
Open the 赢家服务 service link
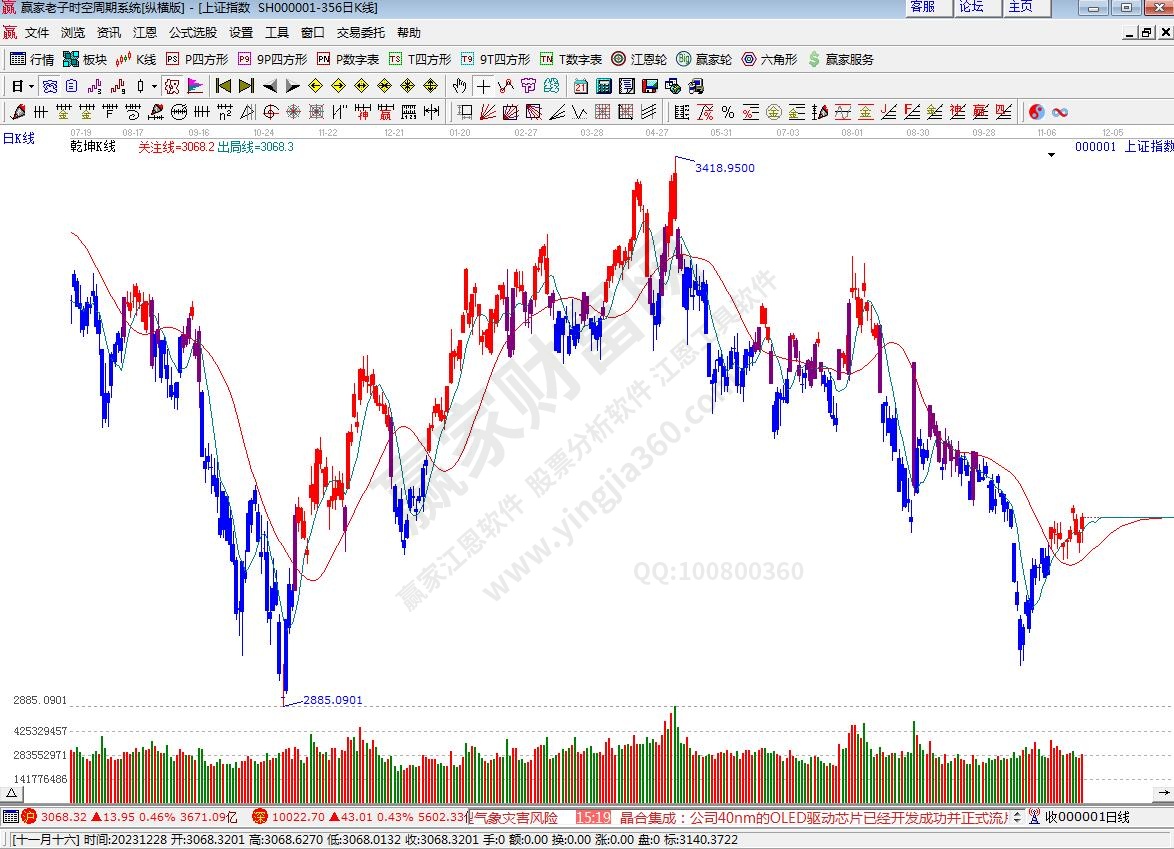pos(840,59)
